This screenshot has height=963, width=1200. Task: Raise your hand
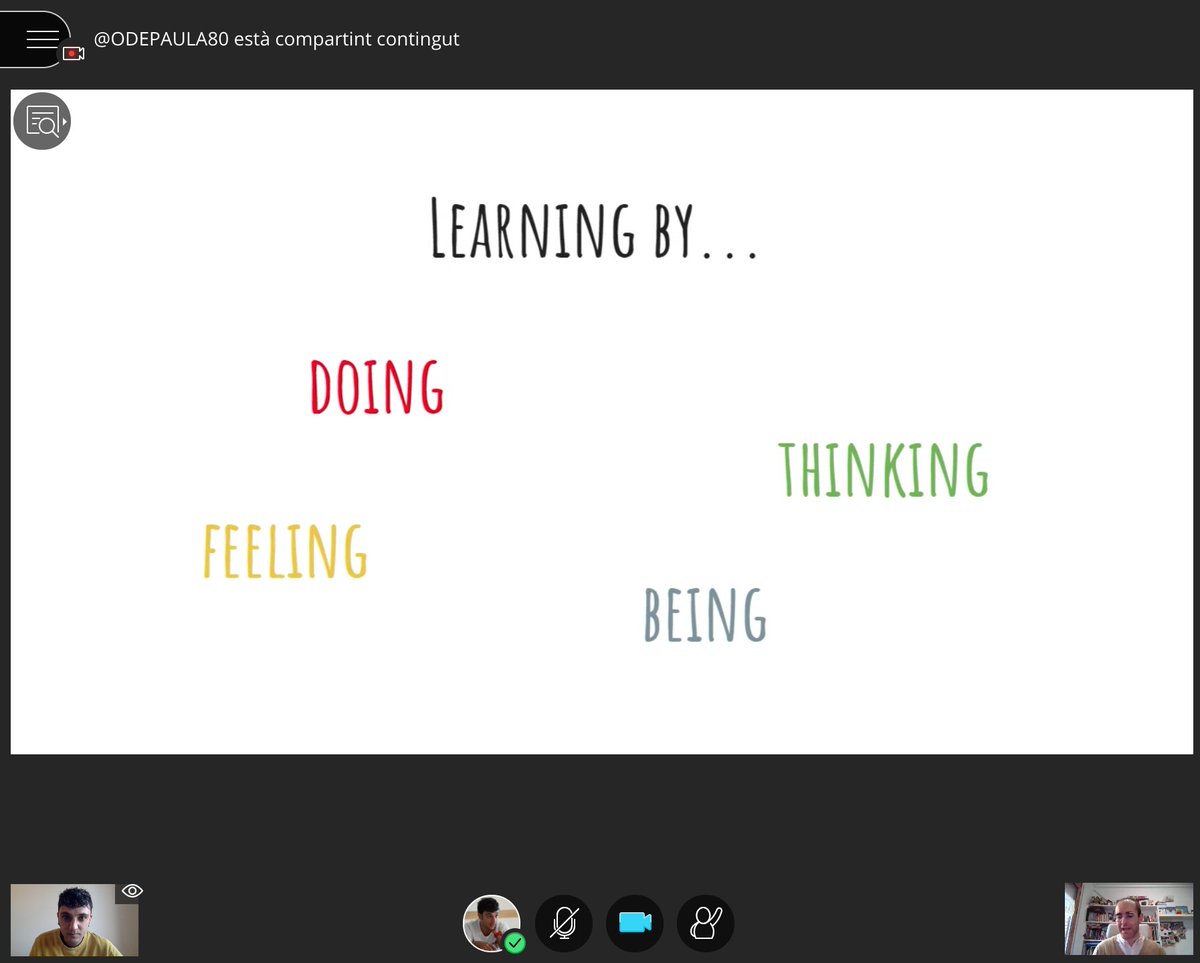tap(706, 923)
